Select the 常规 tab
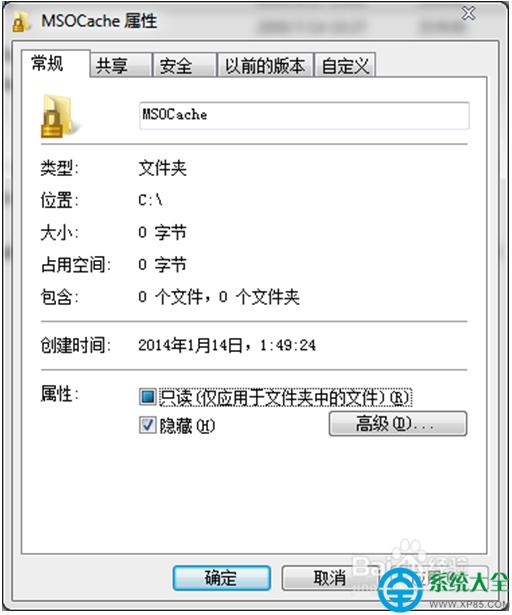 tap(55, 64)
